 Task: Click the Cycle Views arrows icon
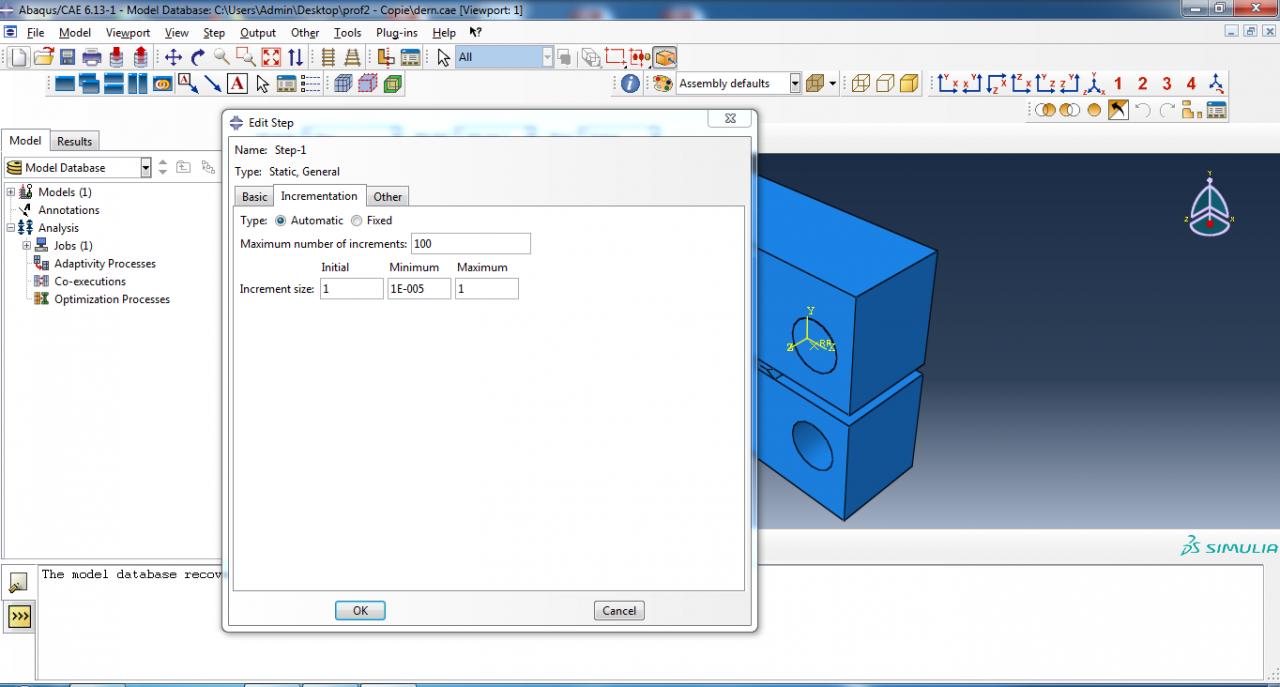[296, 57]
